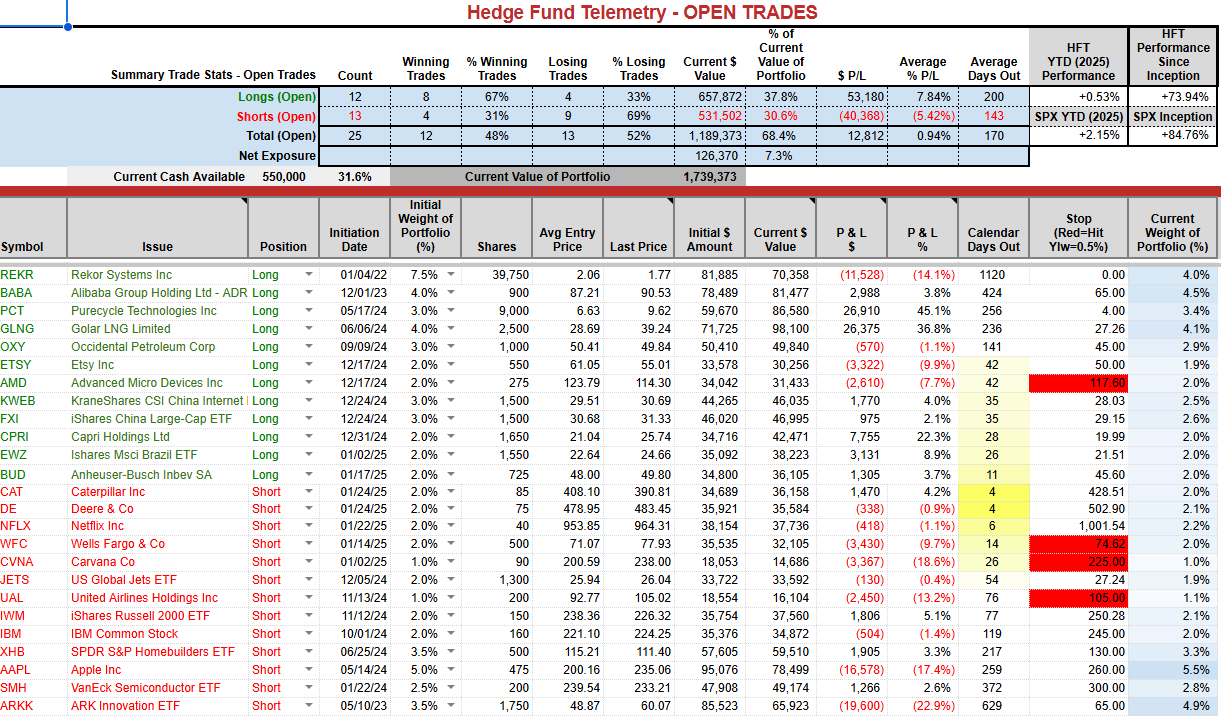Click the SPDR S&P Homebuilders ETF cell
Screen dimensions: 1221x719
coord(157,652)
